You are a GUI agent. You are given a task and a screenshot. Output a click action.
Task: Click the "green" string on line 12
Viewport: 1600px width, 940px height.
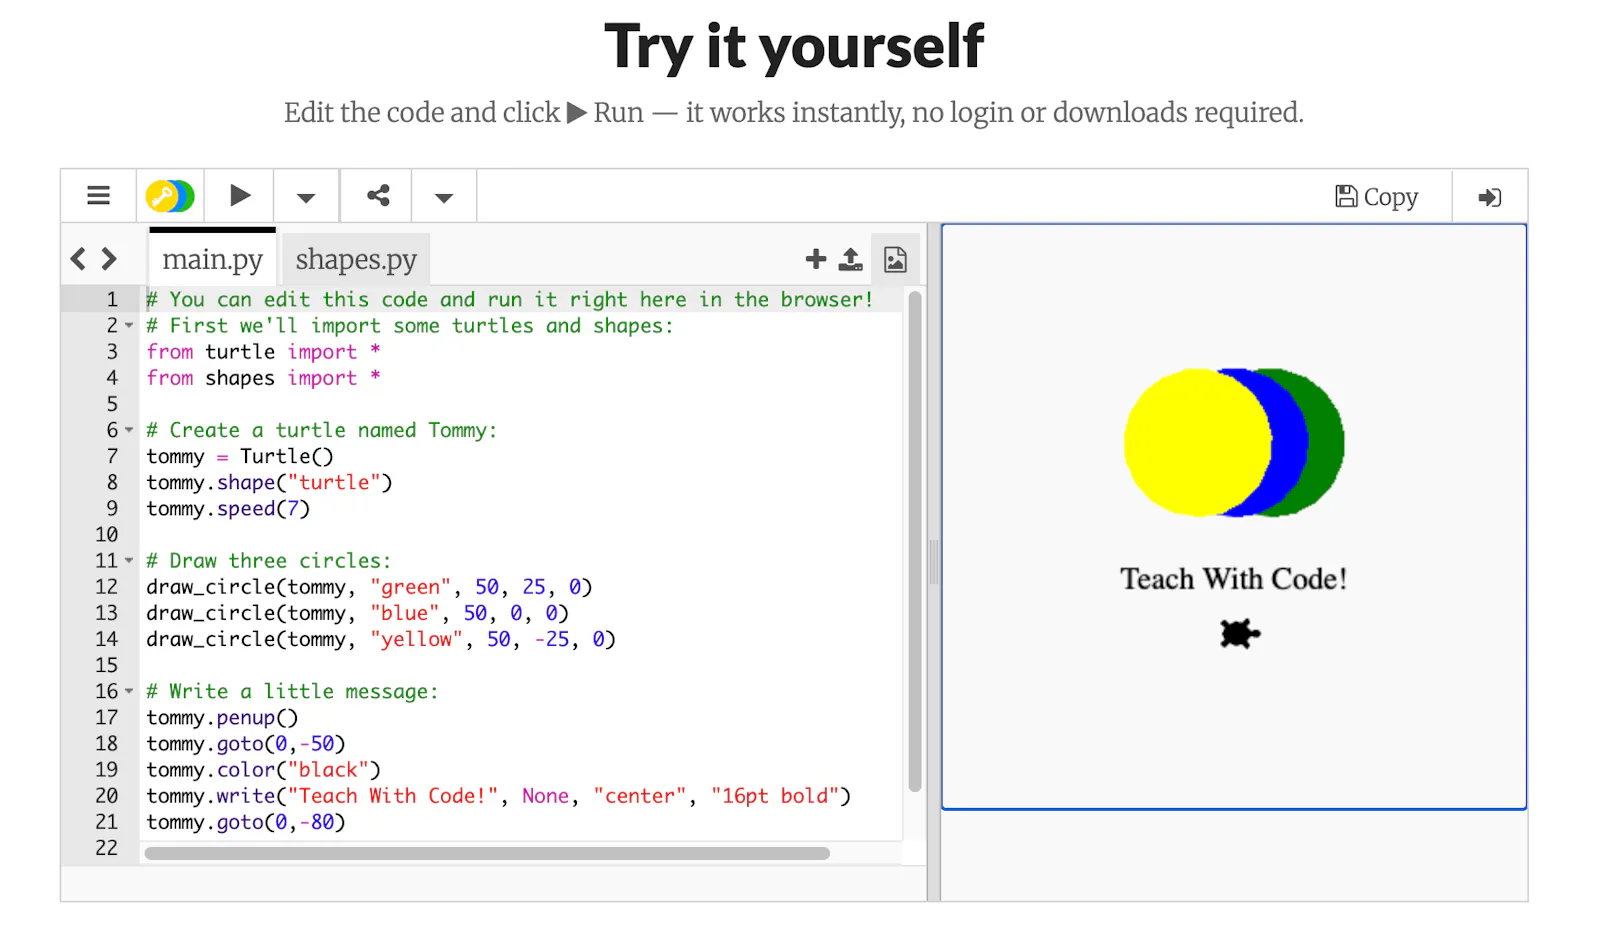click(410, 587)
